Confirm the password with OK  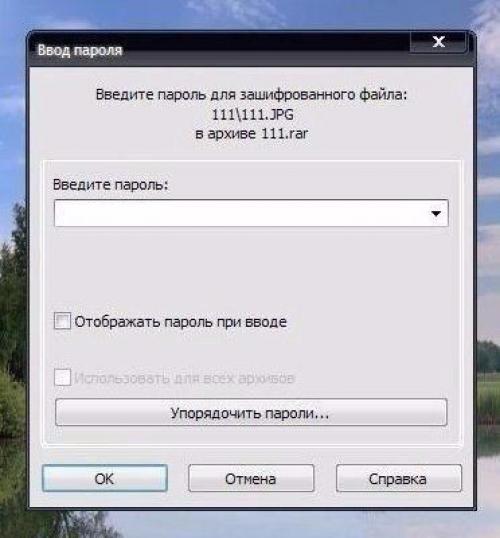click(105, 478)
